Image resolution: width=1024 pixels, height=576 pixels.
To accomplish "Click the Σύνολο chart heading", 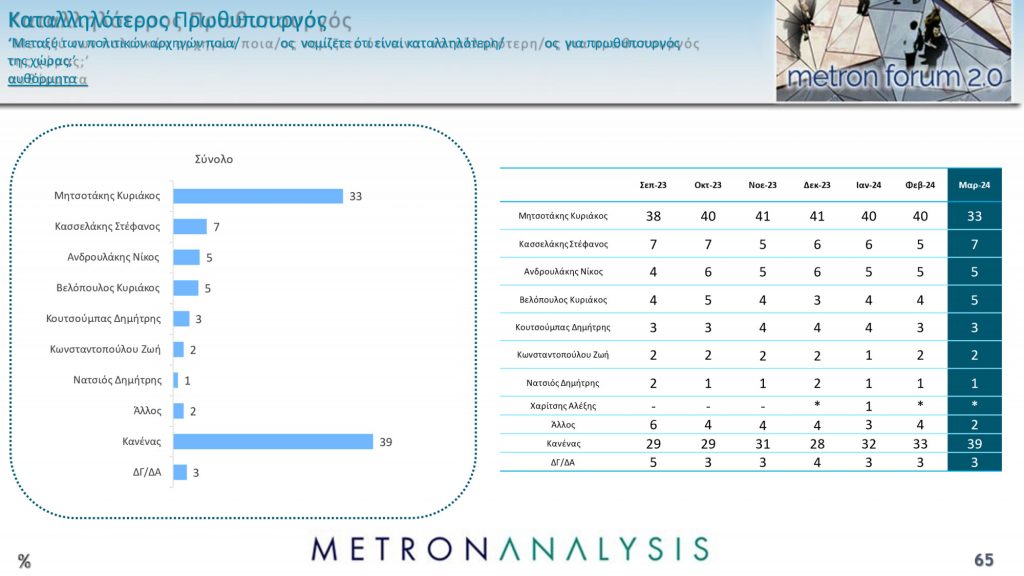I will [213, 159].
